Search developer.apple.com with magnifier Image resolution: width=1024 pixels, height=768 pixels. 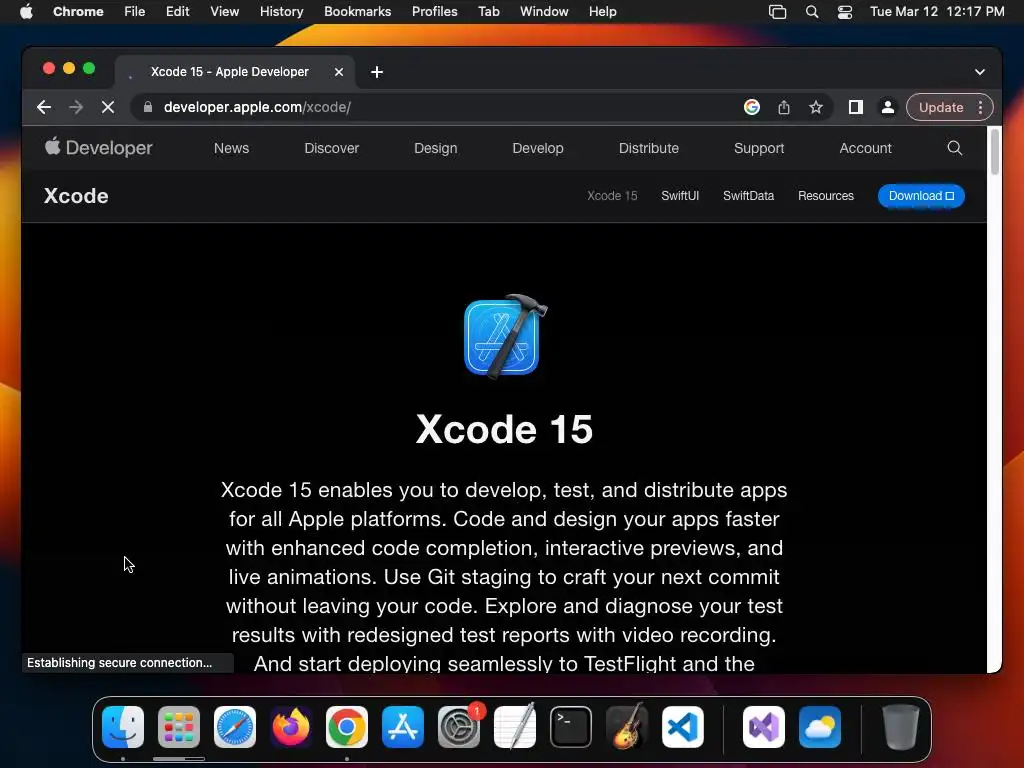(x=955, y=148)
